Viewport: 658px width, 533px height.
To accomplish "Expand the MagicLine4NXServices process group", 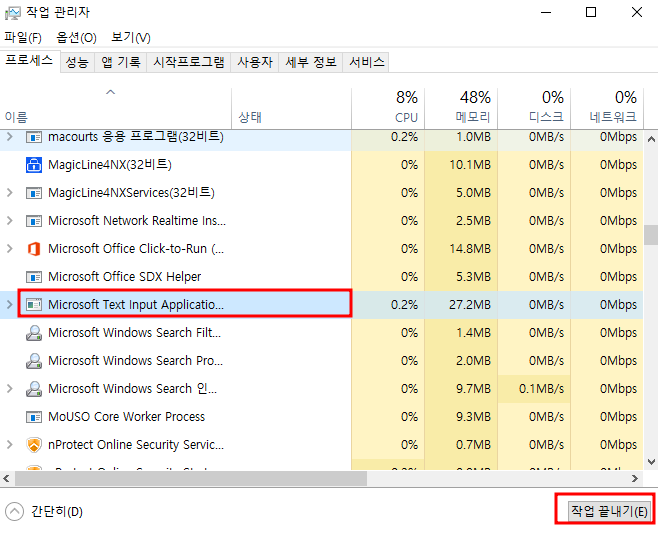I will (10, 193).
